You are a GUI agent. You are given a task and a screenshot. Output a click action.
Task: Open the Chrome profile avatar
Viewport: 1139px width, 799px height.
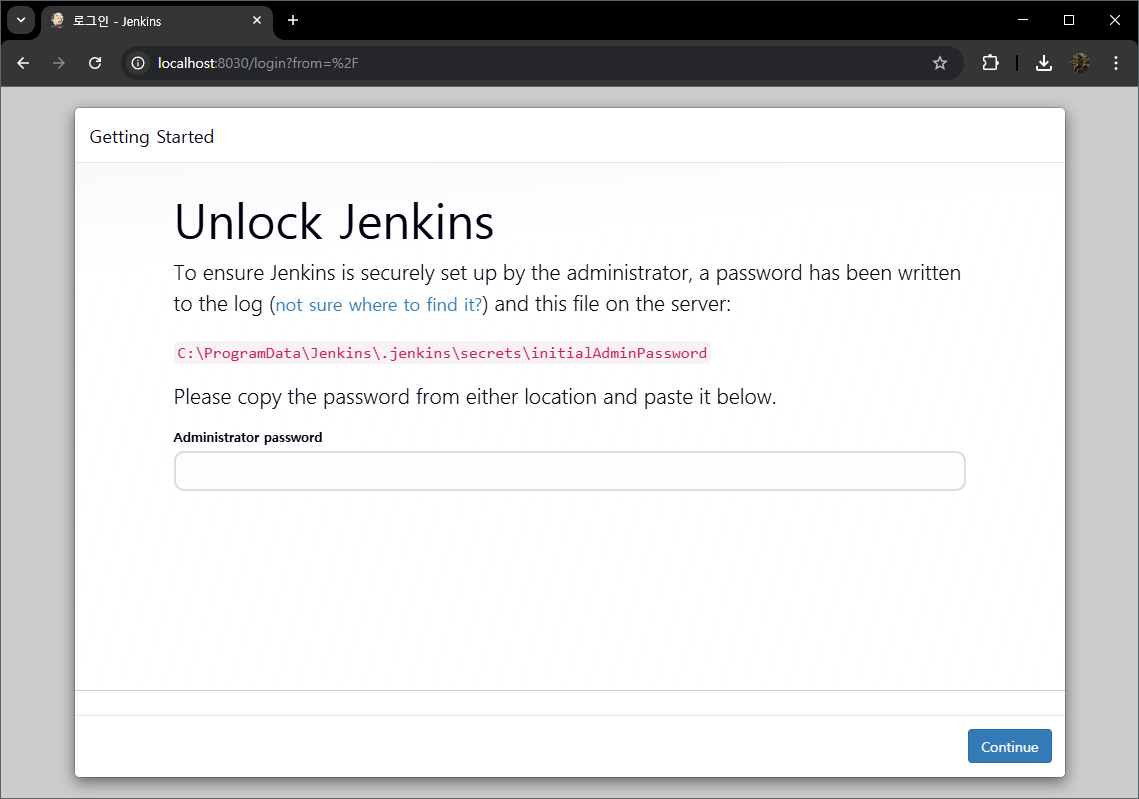[1080, 63]
